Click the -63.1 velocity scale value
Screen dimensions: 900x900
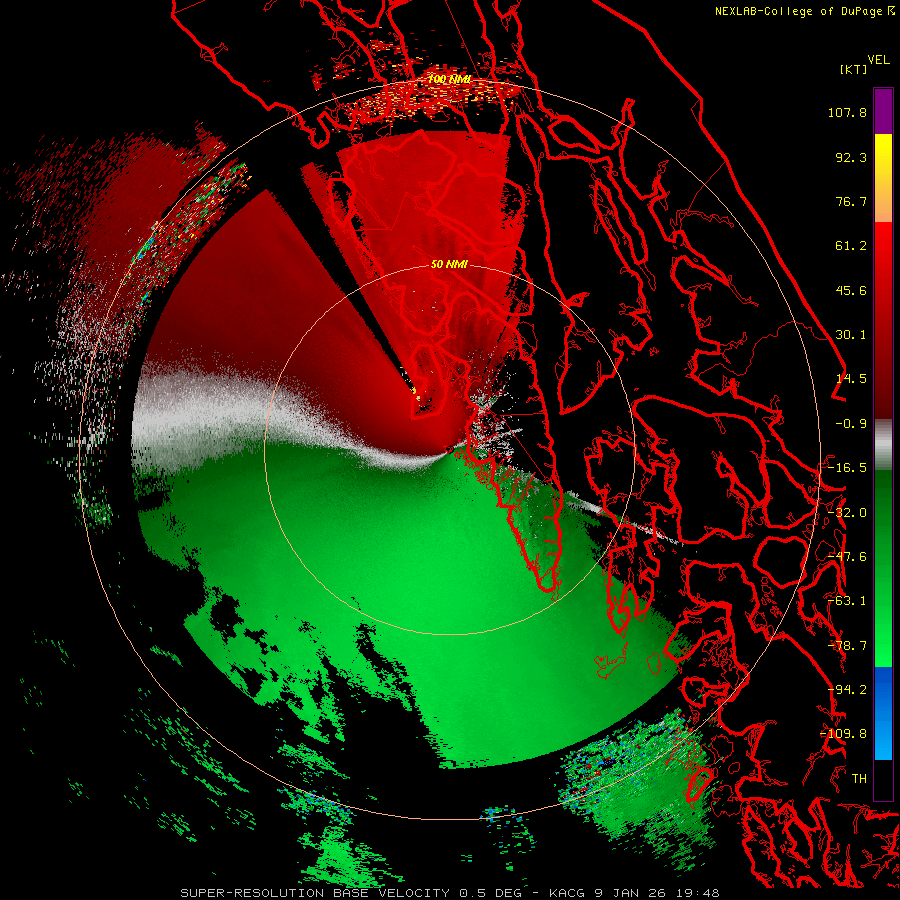pos(847,601)
